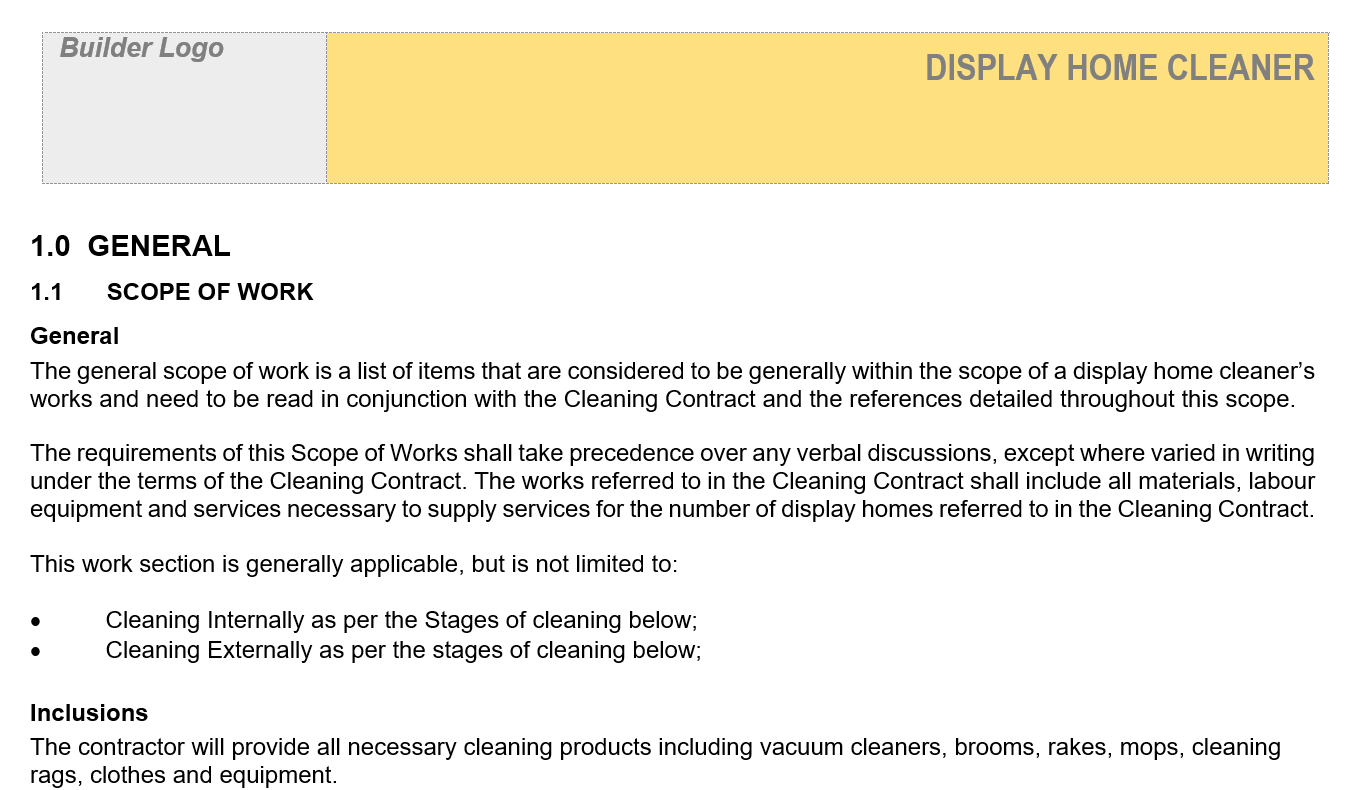The height and width of the screenshot is (790, 1355).
Task: Click the phrase "display home cleaner's"
Action: pyautogui.click(x=1193, y=372)
